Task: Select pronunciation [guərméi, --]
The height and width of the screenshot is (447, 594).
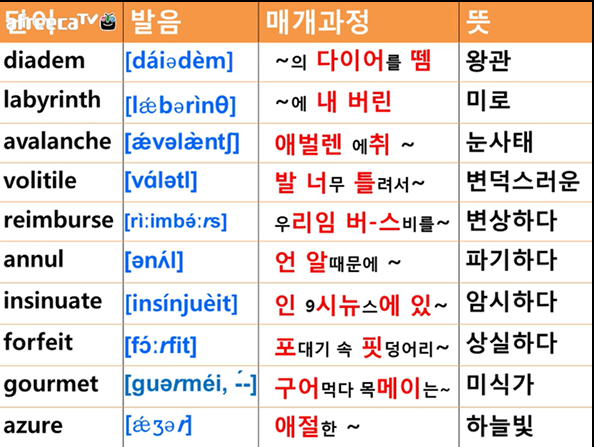Action: point(191,384)
